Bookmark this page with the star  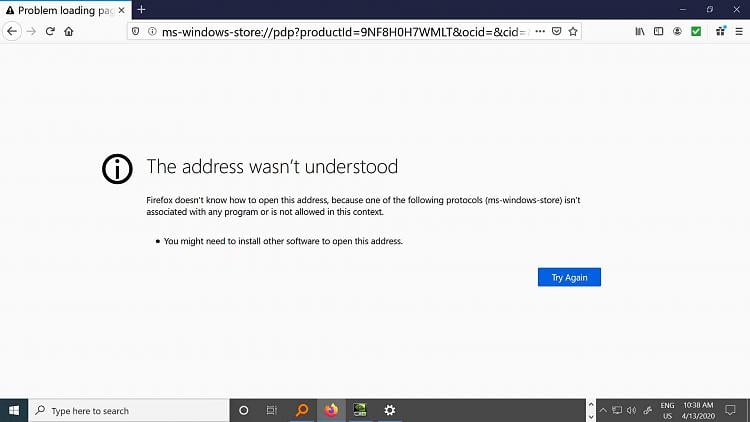pyautogui.click(x=573, y=32)
